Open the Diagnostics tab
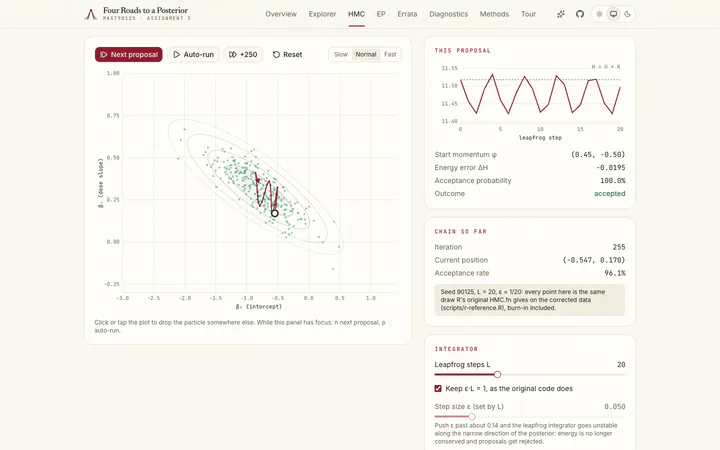The image size is (720, 450). coord(449,14)
